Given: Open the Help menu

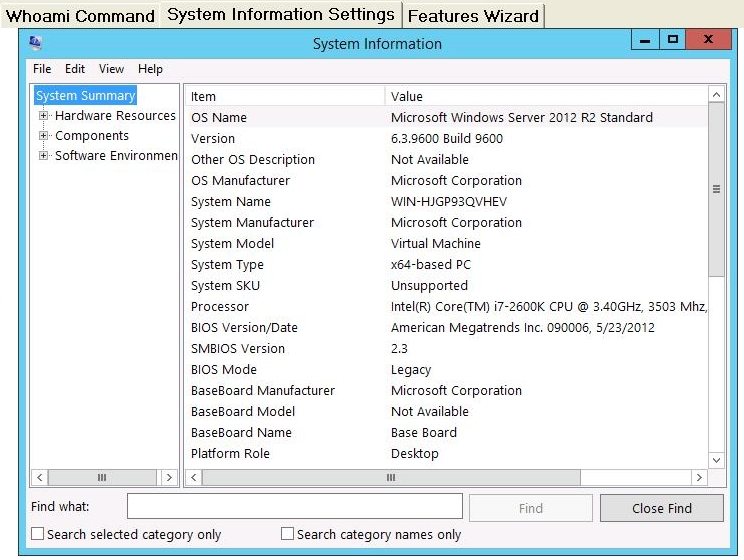Looking at the screenshot, I should (150, 69).
